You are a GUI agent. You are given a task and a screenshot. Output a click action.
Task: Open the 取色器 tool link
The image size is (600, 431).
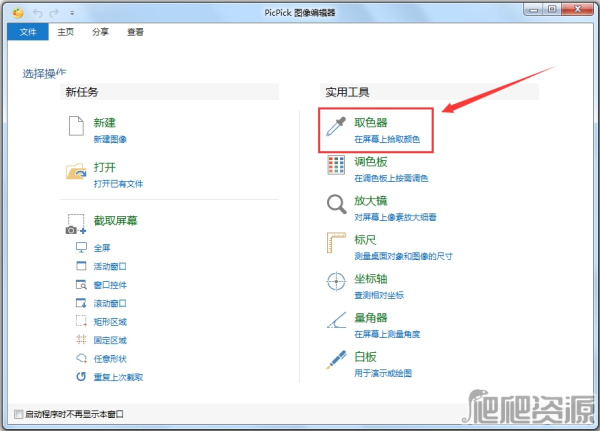click(x=370, y=122)
